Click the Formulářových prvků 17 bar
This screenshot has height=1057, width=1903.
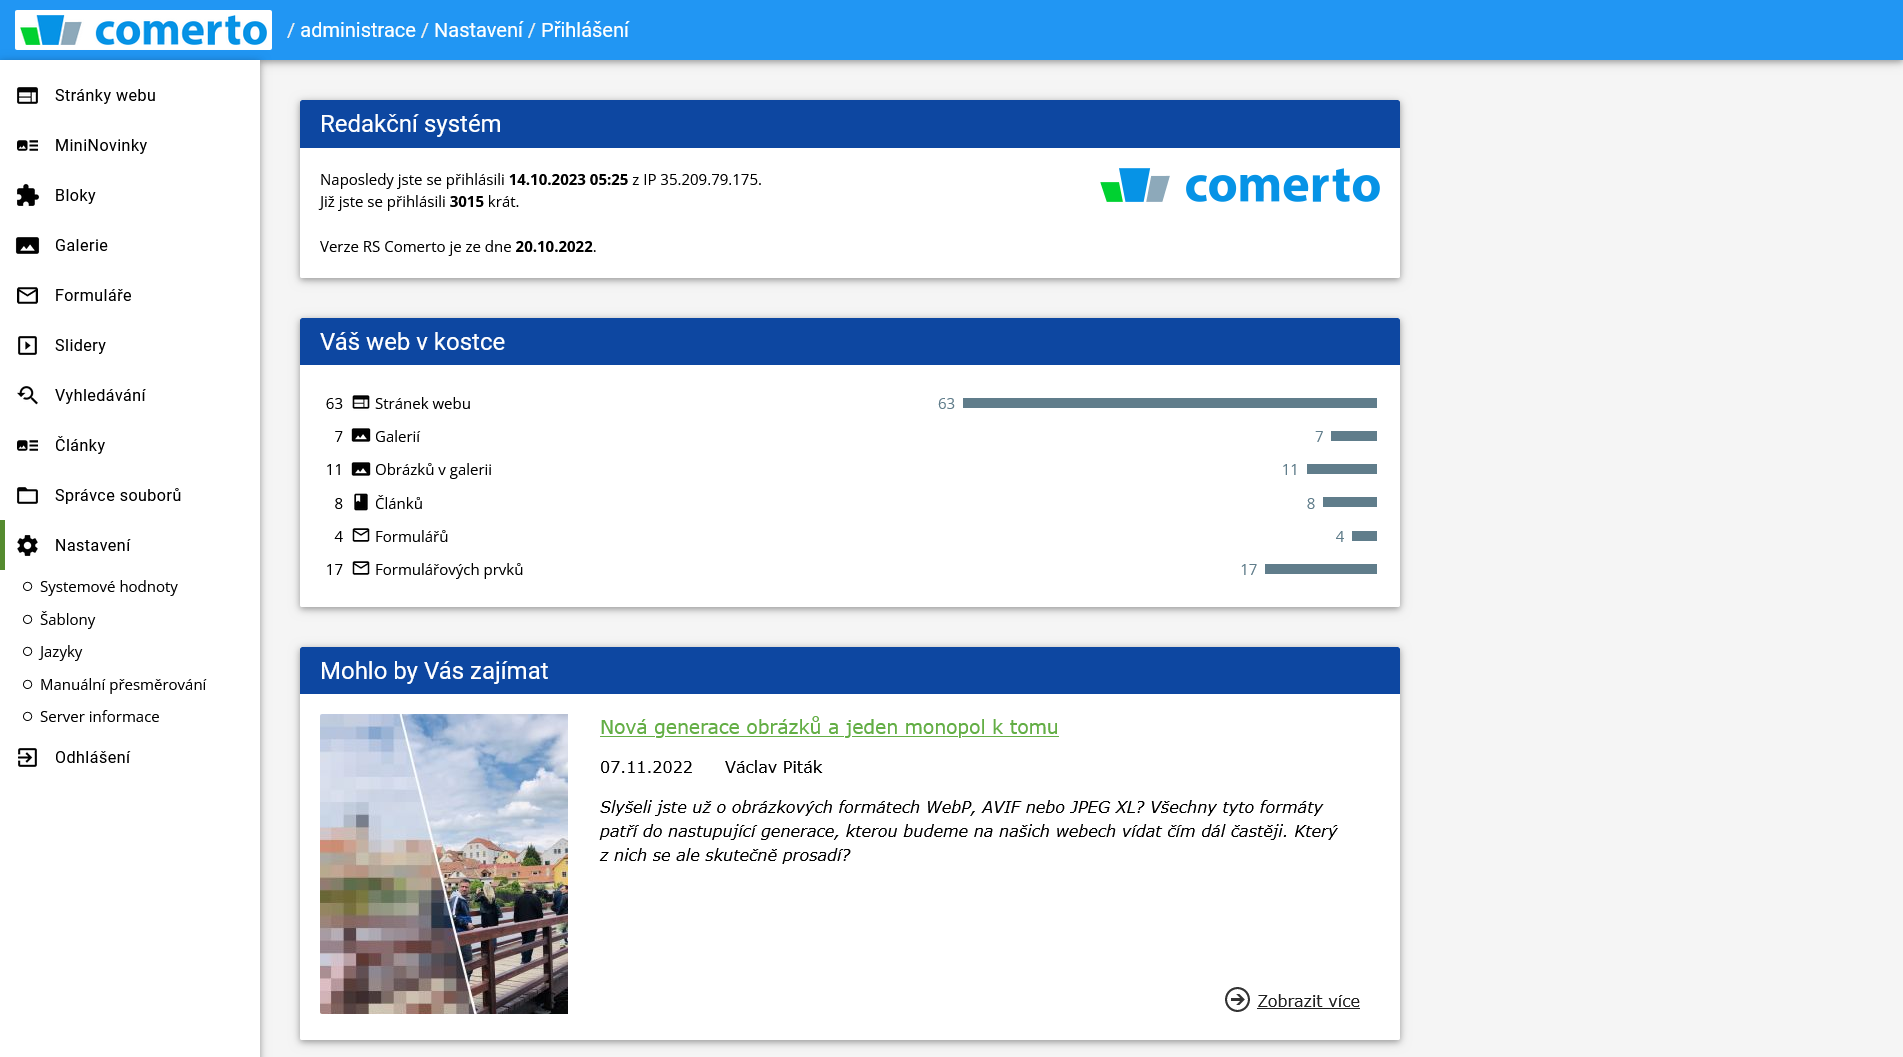point(1321,569)
